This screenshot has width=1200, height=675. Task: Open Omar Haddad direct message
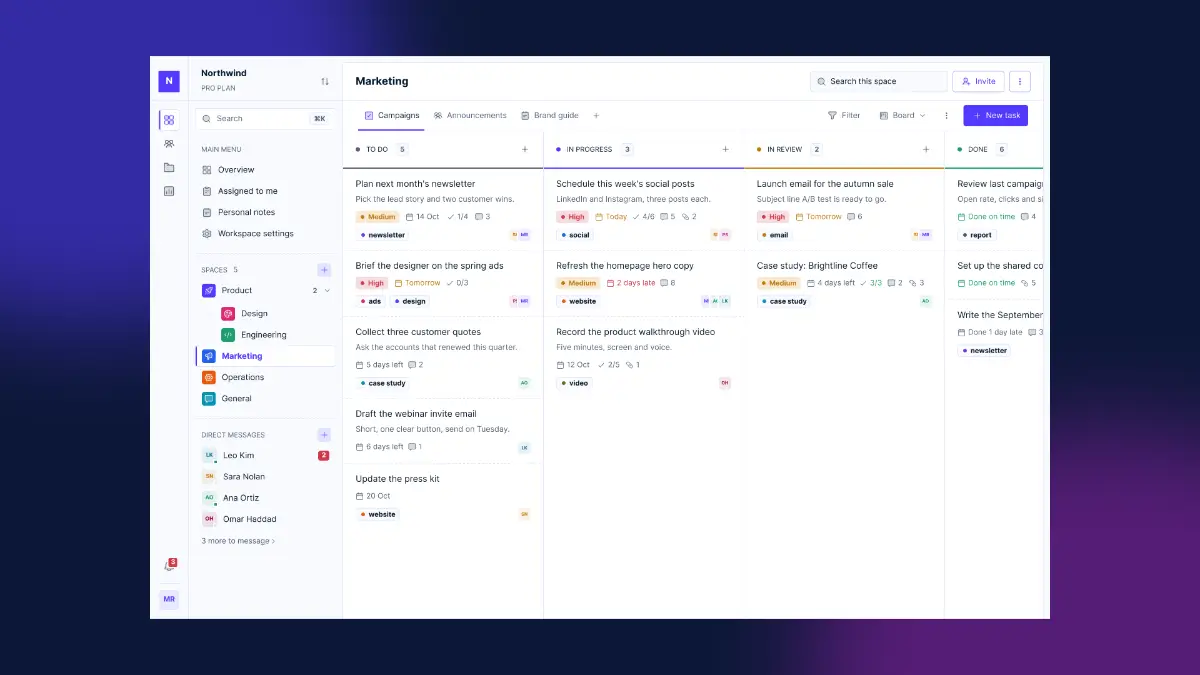[265, 519]
